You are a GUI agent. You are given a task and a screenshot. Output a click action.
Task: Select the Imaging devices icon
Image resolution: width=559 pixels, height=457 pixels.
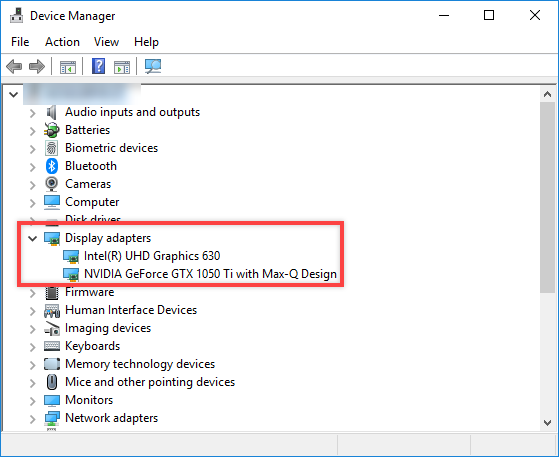click(52, 329)
